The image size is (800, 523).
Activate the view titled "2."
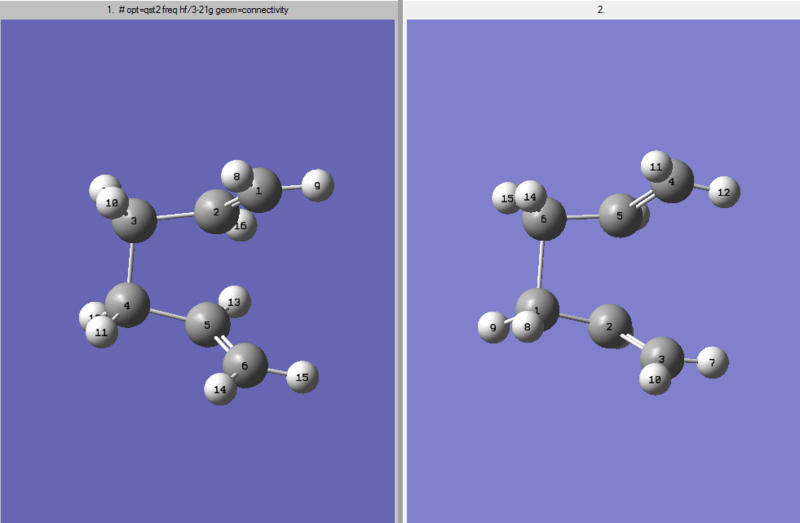click(602, 10)
